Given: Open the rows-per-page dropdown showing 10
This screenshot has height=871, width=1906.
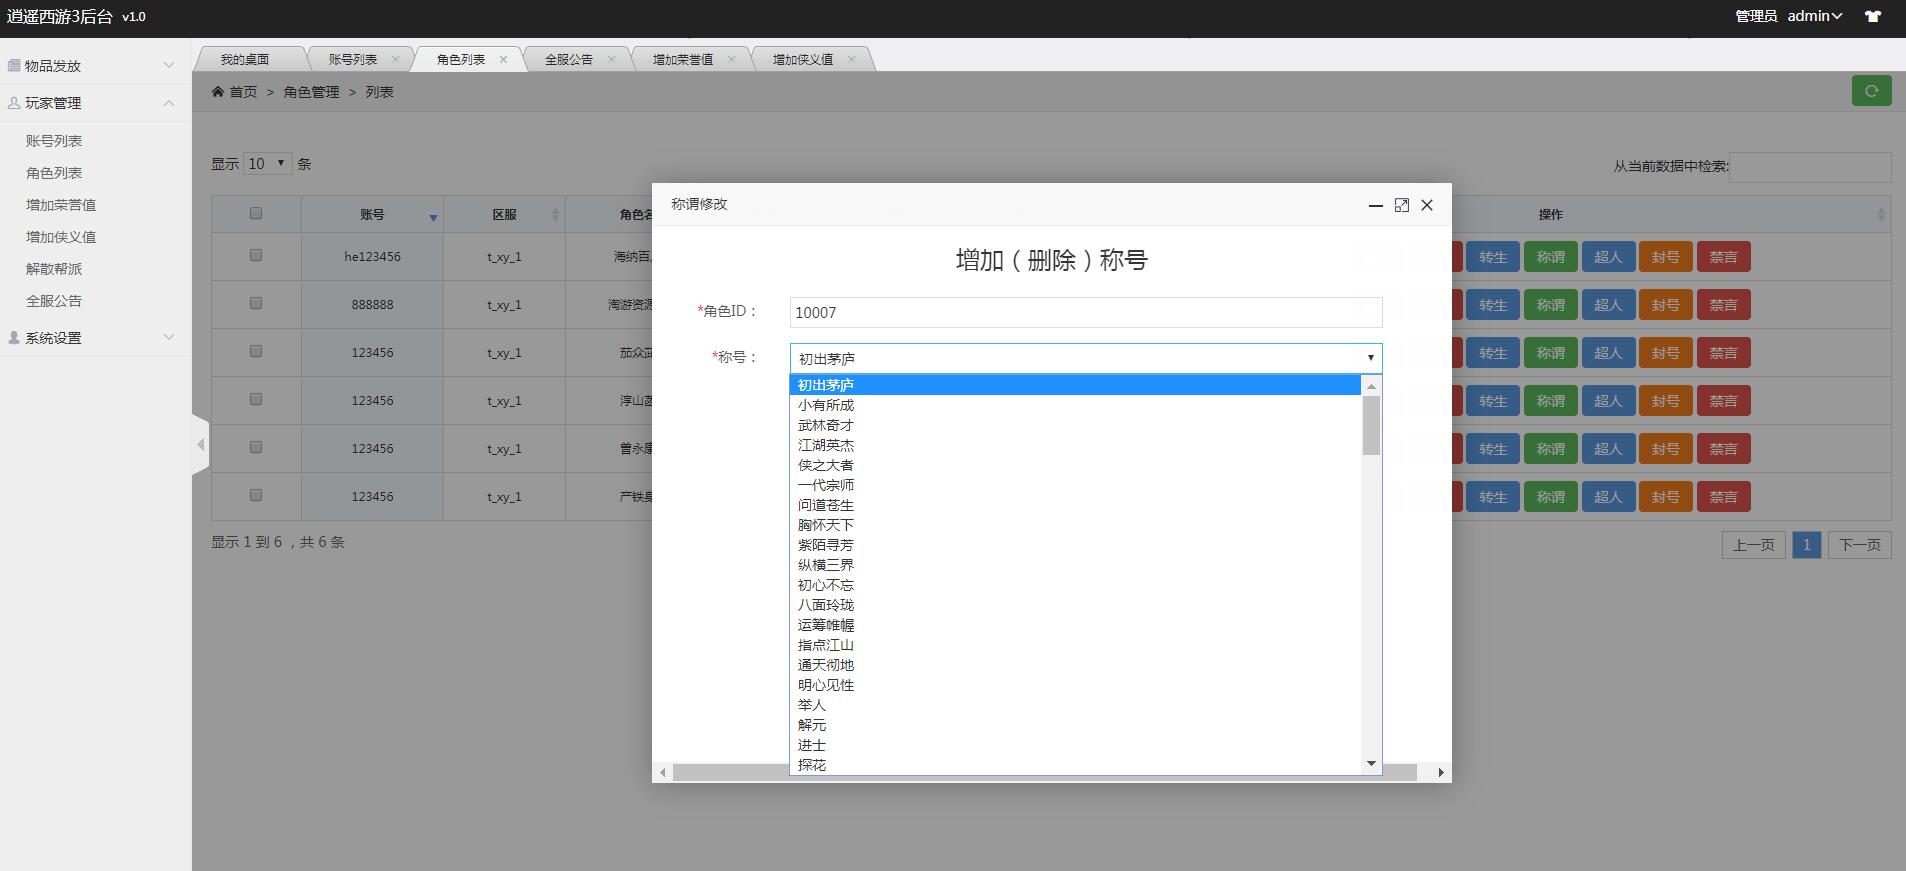Looking at the screenshot, I should click(267, 164).
